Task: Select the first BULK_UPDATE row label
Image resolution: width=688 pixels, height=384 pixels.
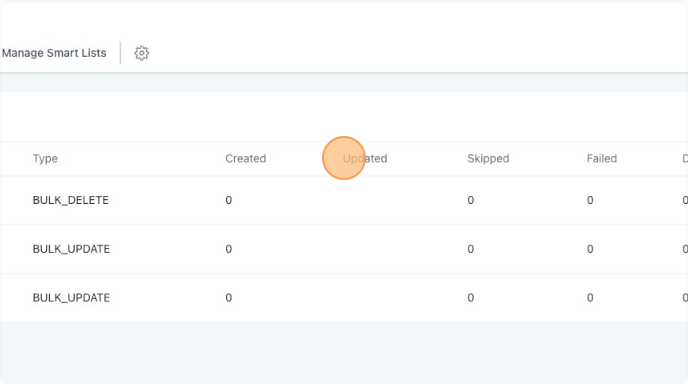Action: (71, 249)
